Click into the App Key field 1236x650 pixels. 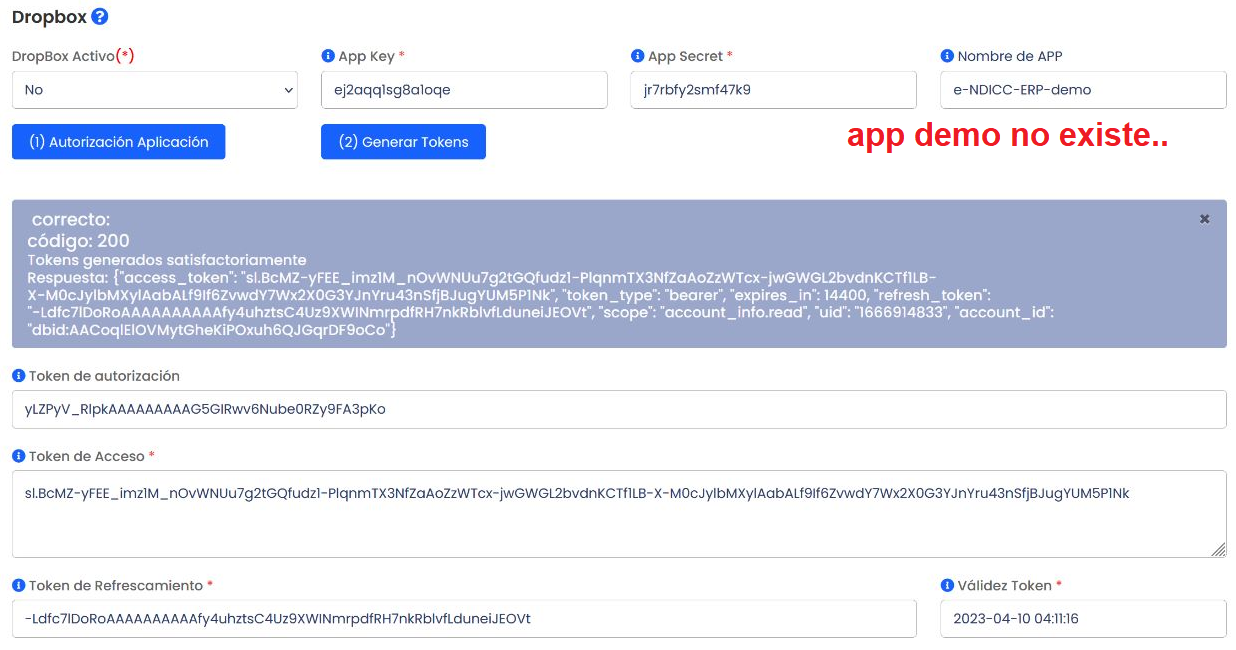click(463, 90)
